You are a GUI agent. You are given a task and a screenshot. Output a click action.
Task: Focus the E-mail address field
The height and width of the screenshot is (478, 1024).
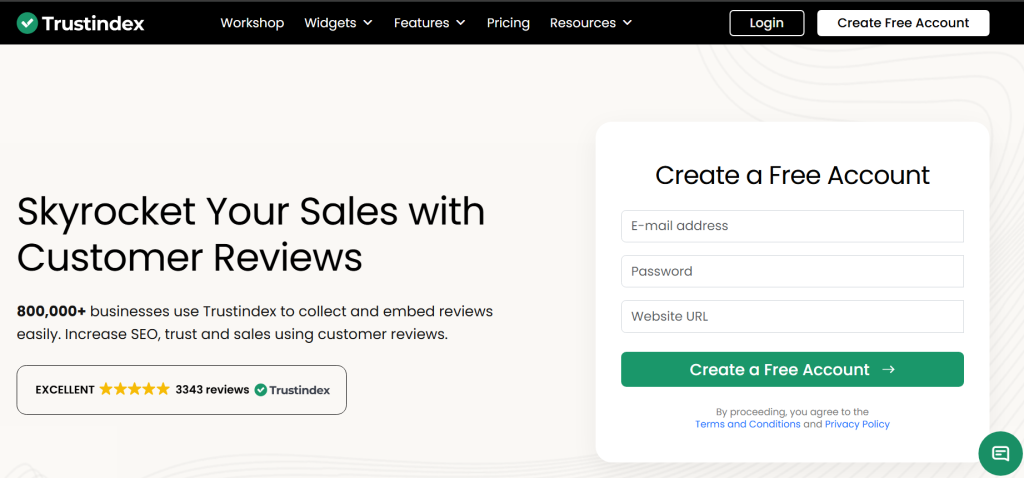tap(792, 226)
